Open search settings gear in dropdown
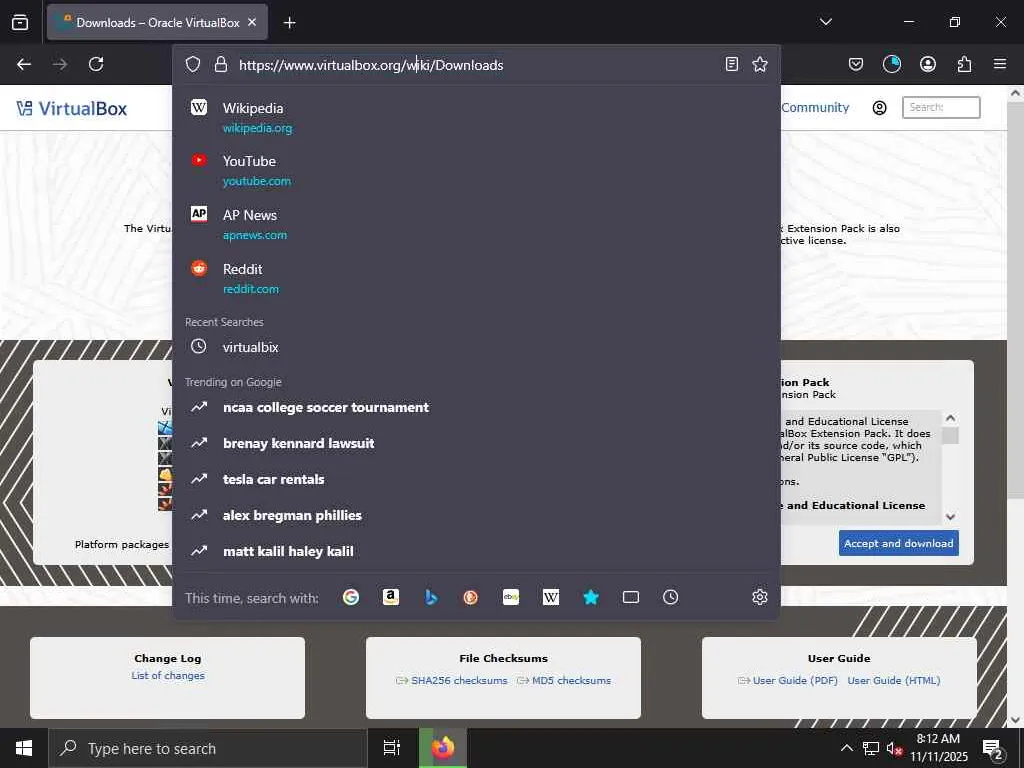This screenshot has width=1024, height=768. [x=760, y=597]
